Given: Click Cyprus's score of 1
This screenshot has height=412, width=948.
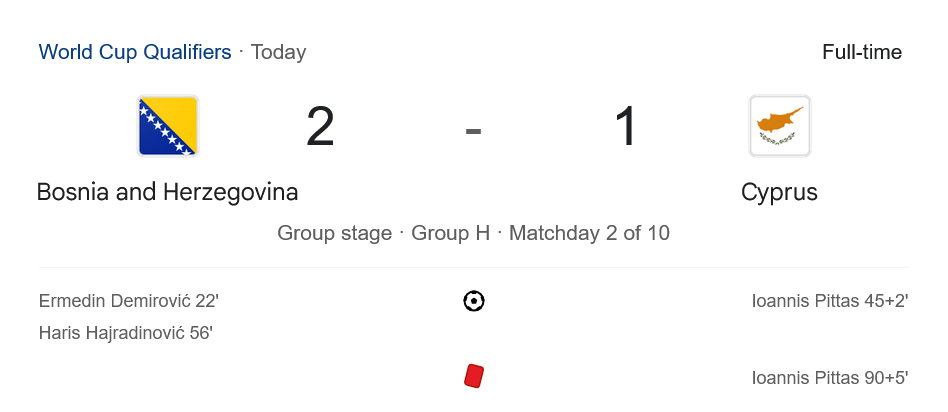Looking at the screenshot, I should tap(626, 127).
